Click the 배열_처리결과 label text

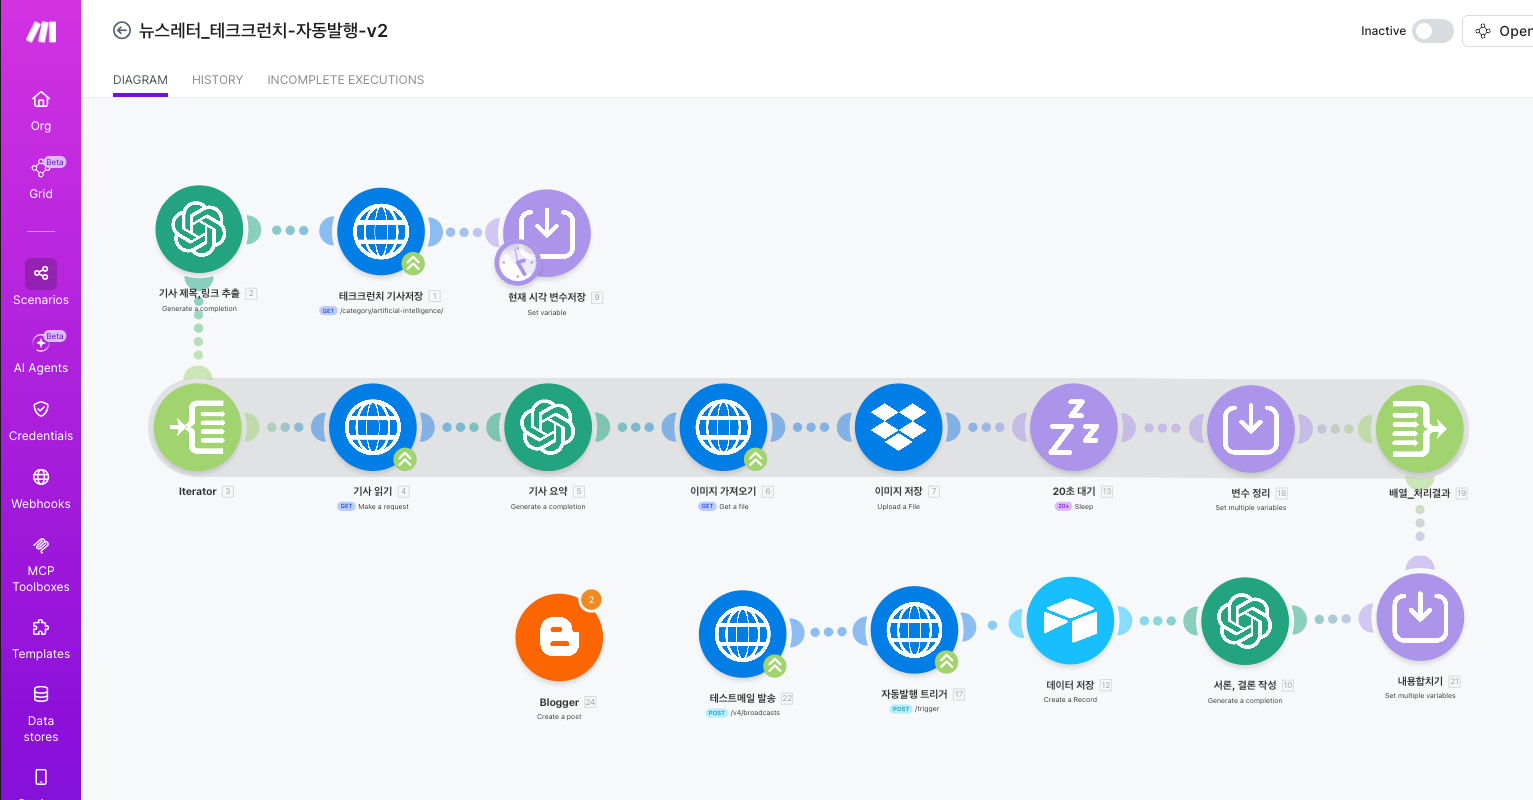pyautogui.click(x=1419, y=493)
